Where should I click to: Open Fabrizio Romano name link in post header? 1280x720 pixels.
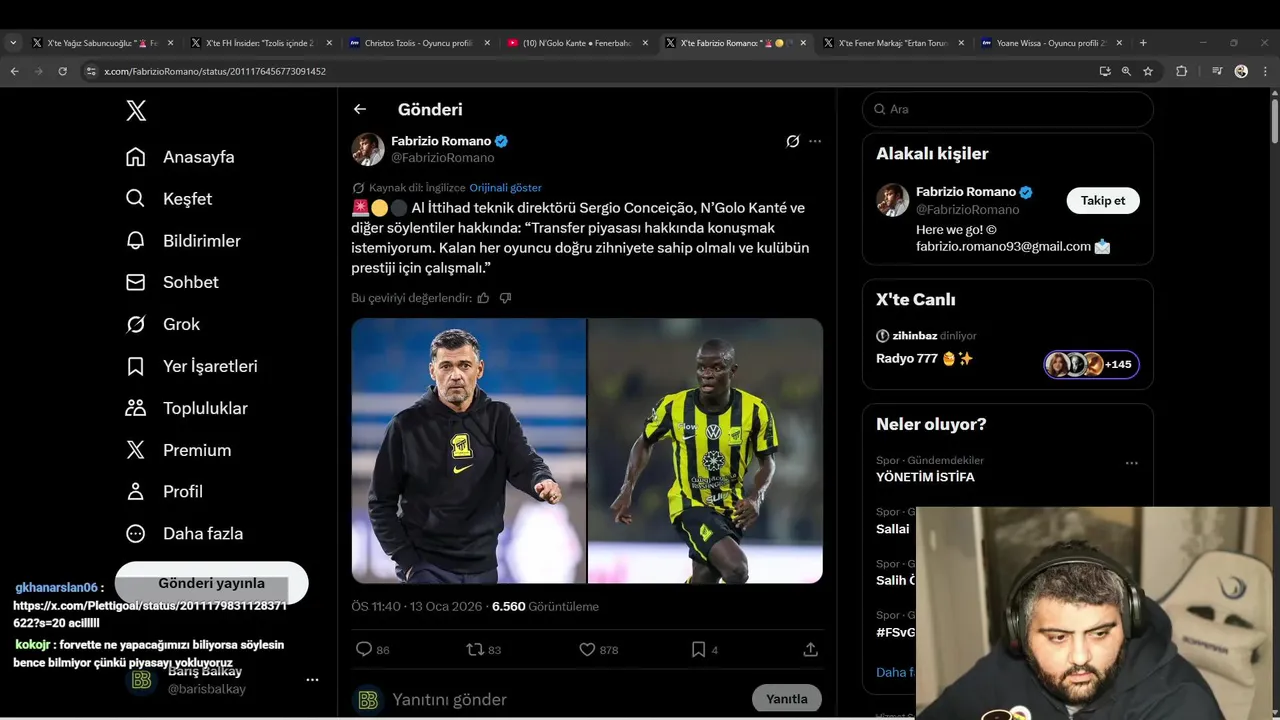click(x=441, y=141)
